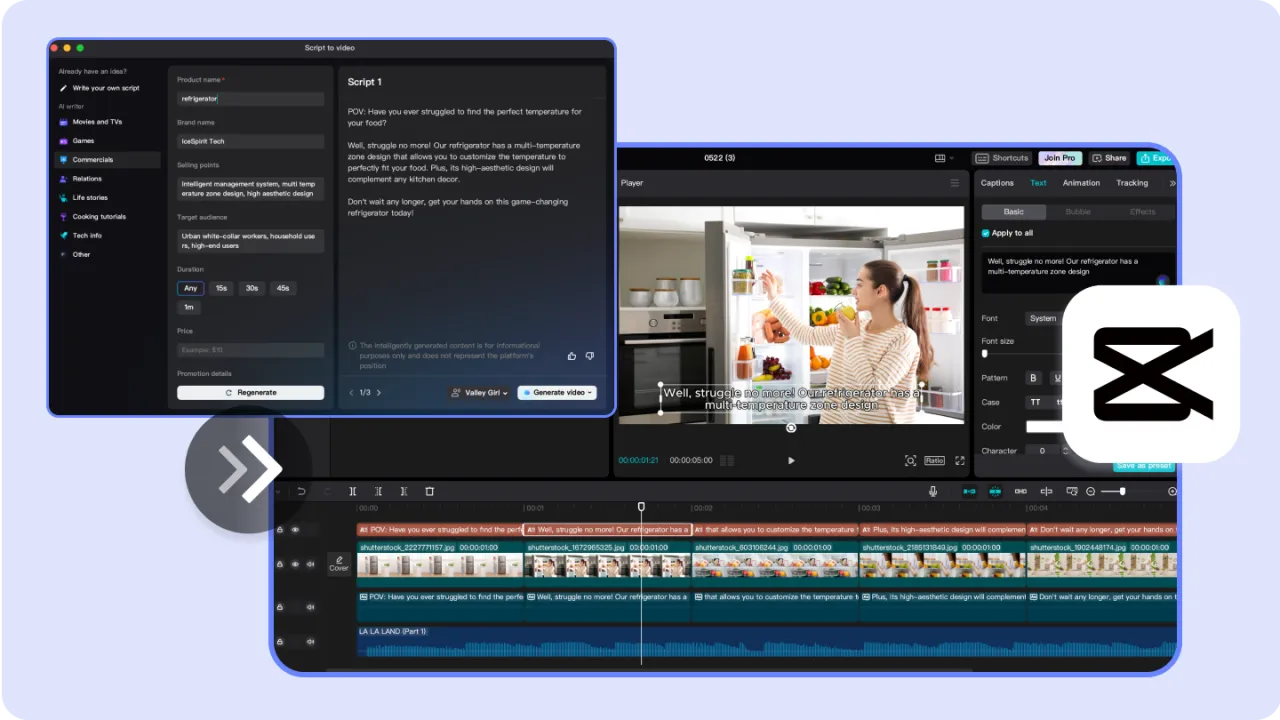
Task: Enter fullscreen with the player expand icon
Action: coord(959,460)
